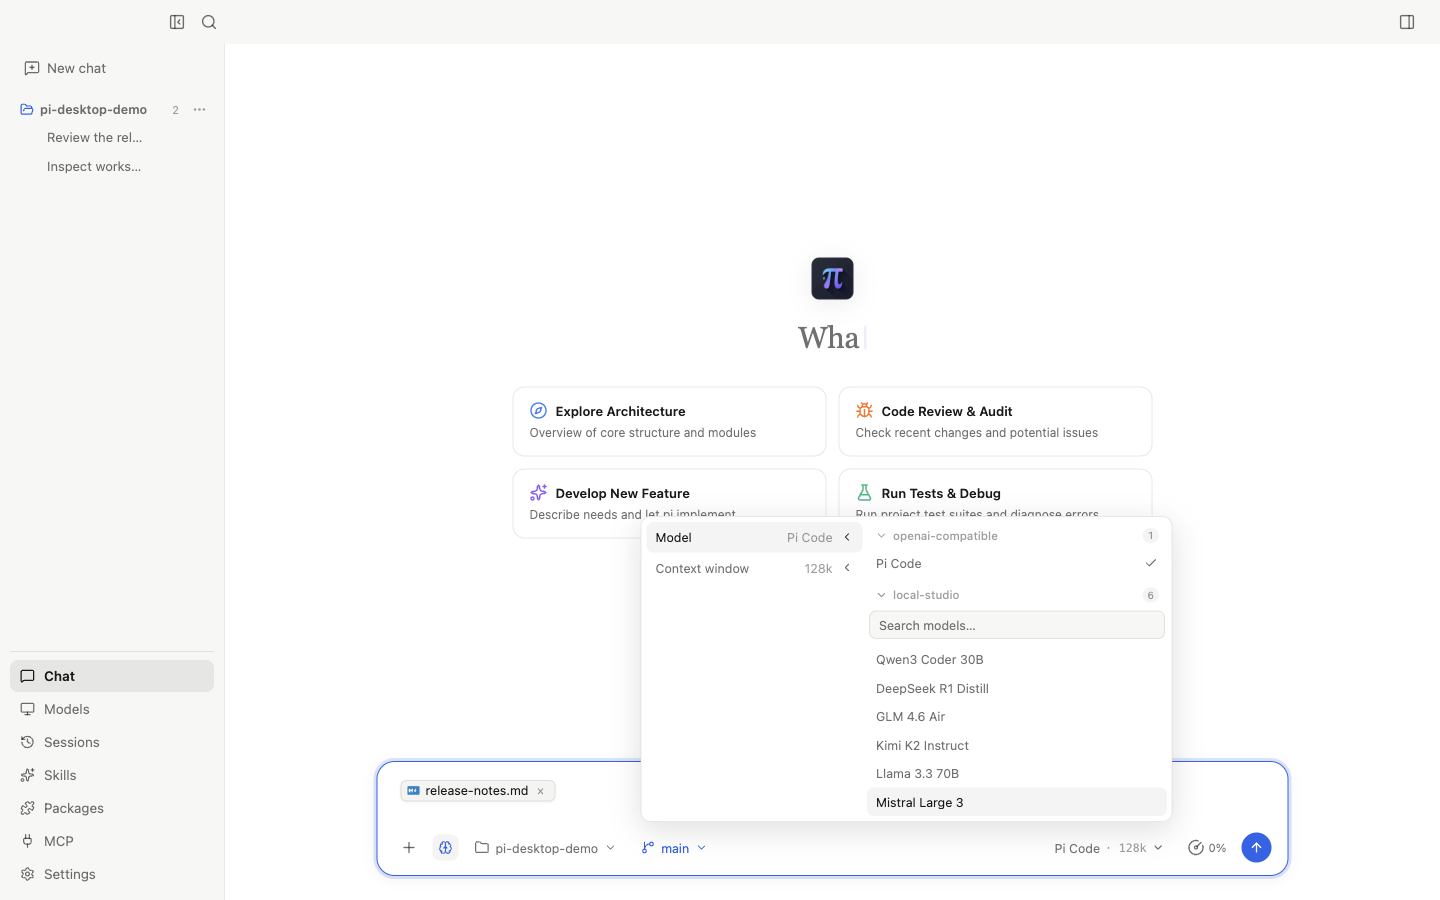The height and width of the screenshot is (900, 1440).
Task: Click the Pi app logo
Action: coord(832,278)
